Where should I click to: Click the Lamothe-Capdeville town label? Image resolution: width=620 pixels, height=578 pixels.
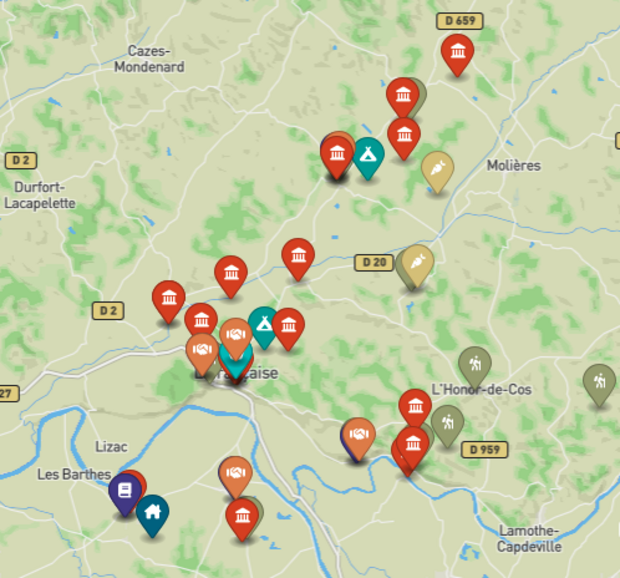529,538
